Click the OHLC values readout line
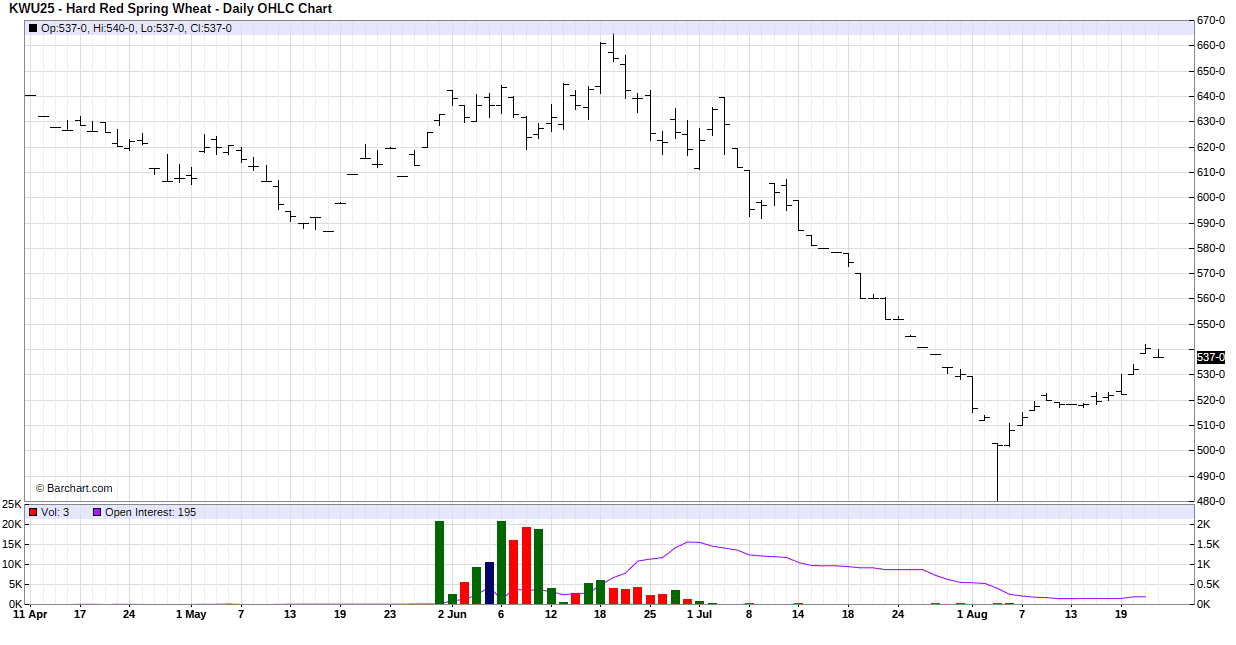 [x=136, y=28]
